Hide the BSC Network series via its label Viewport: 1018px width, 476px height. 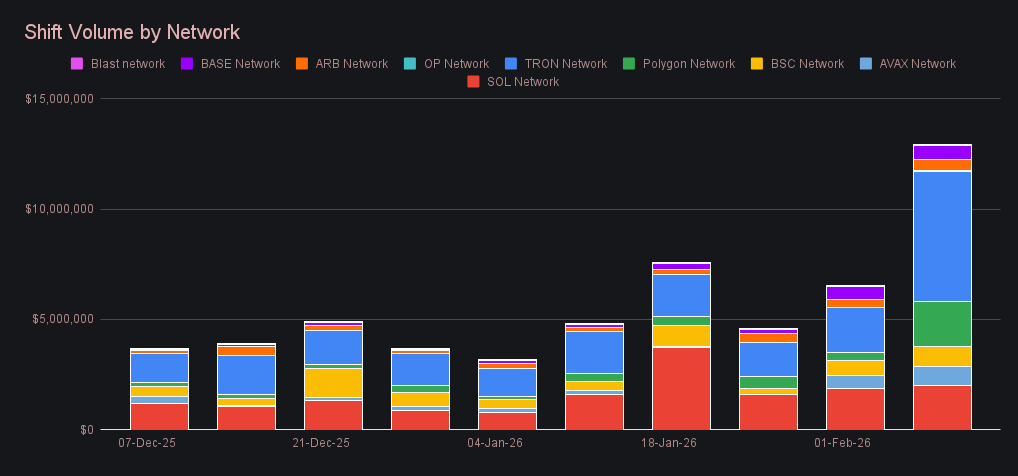pos(807,64)
